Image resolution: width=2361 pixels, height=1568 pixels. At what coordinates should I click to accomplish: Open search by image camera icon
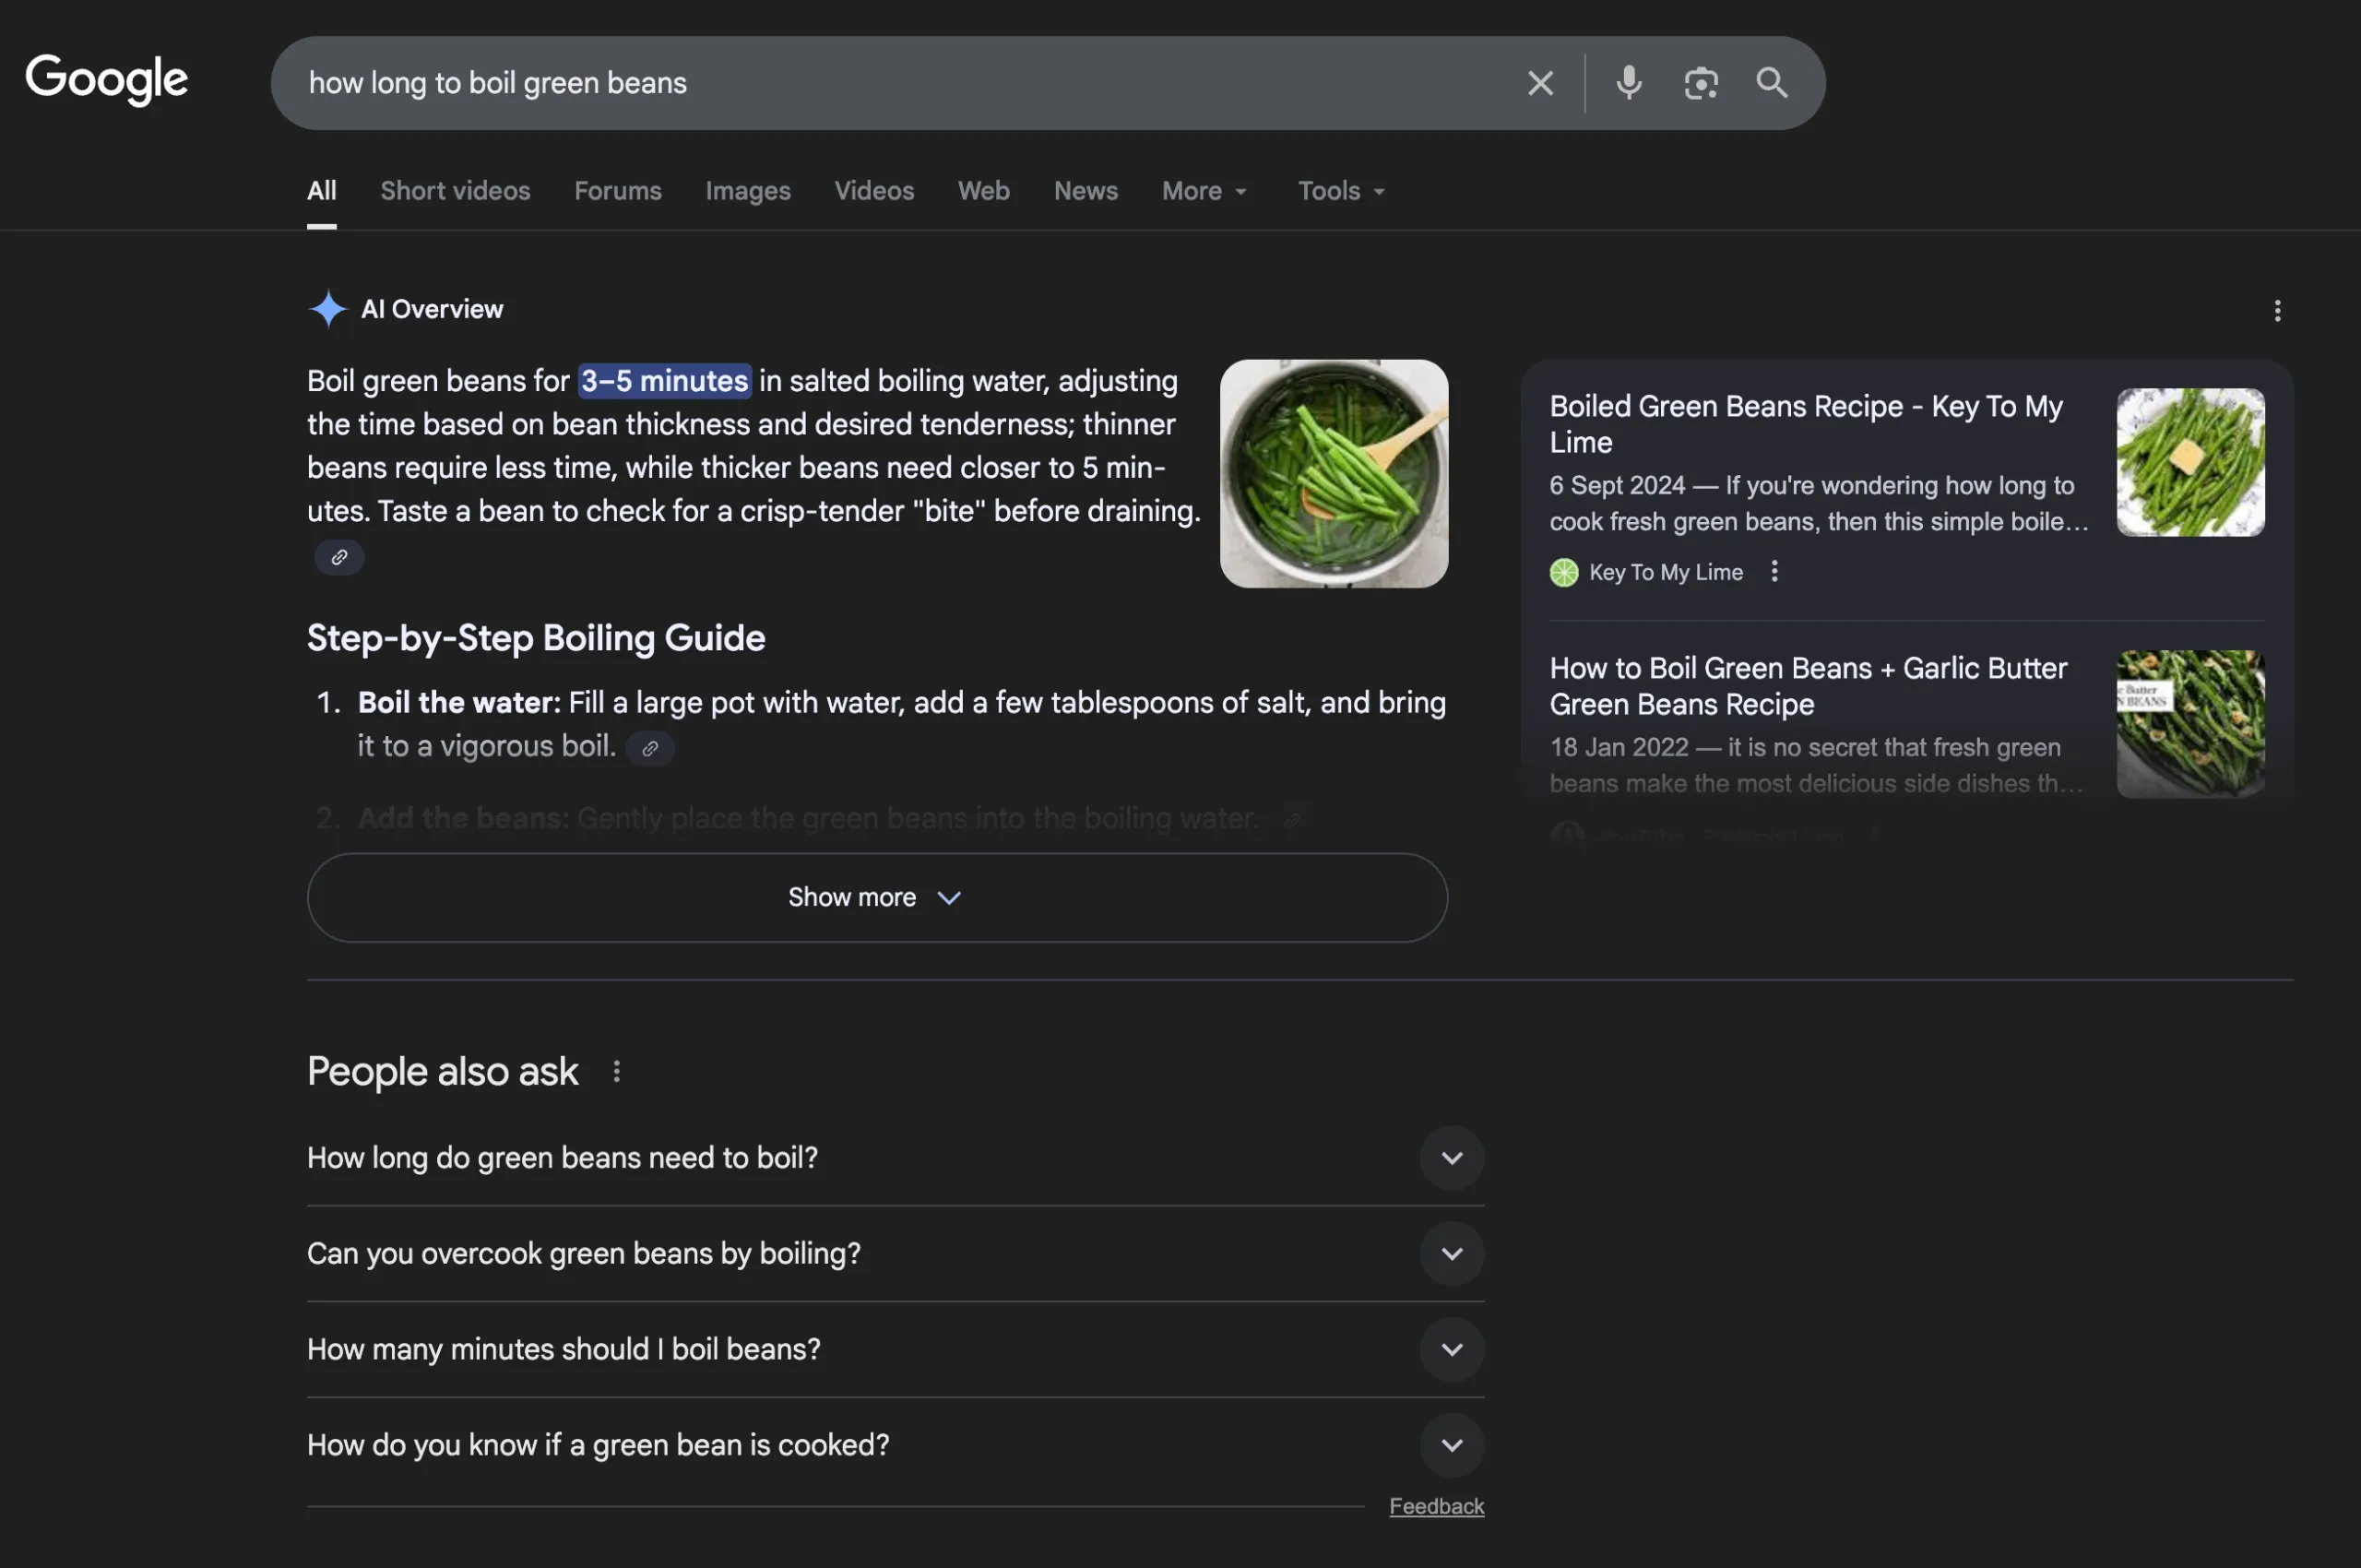(1700, 83)
